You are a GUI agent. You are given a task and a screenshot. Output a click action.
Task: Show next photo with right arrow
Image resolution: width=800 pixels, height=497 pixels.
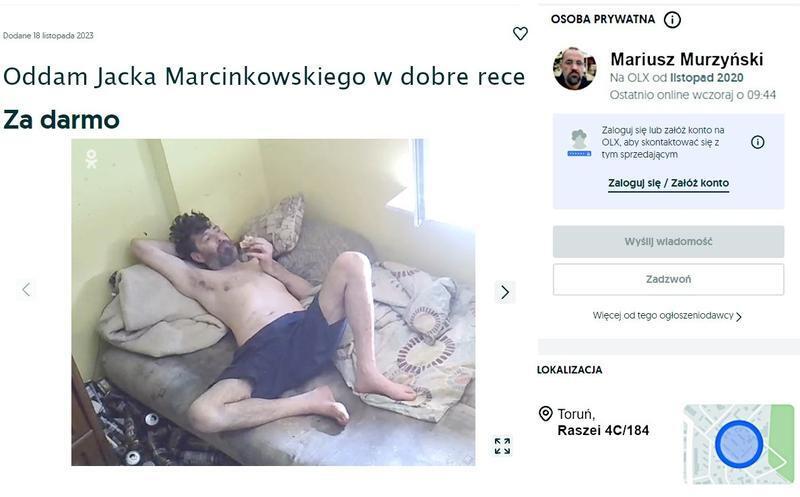point(505,292)
